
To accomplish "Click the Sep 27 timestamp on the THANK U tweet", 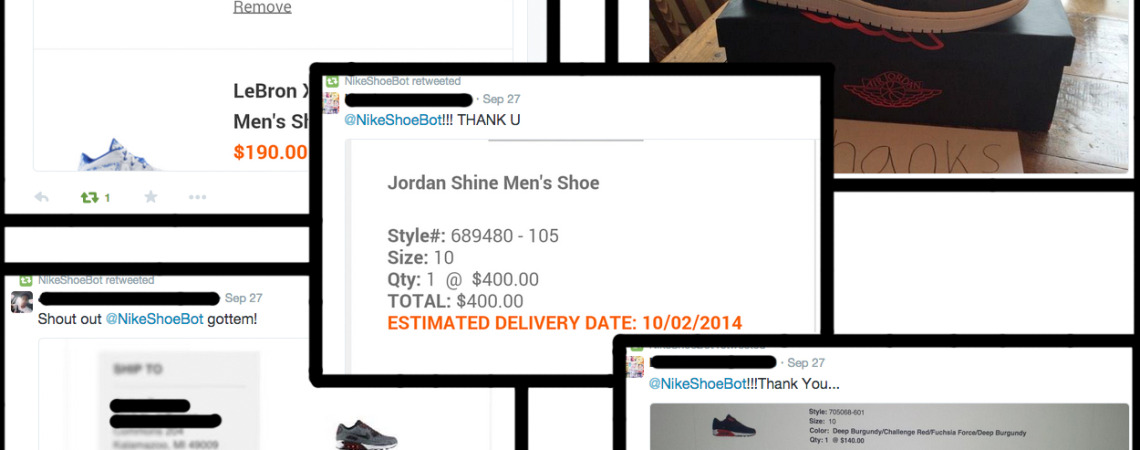I will click(502, 100).
